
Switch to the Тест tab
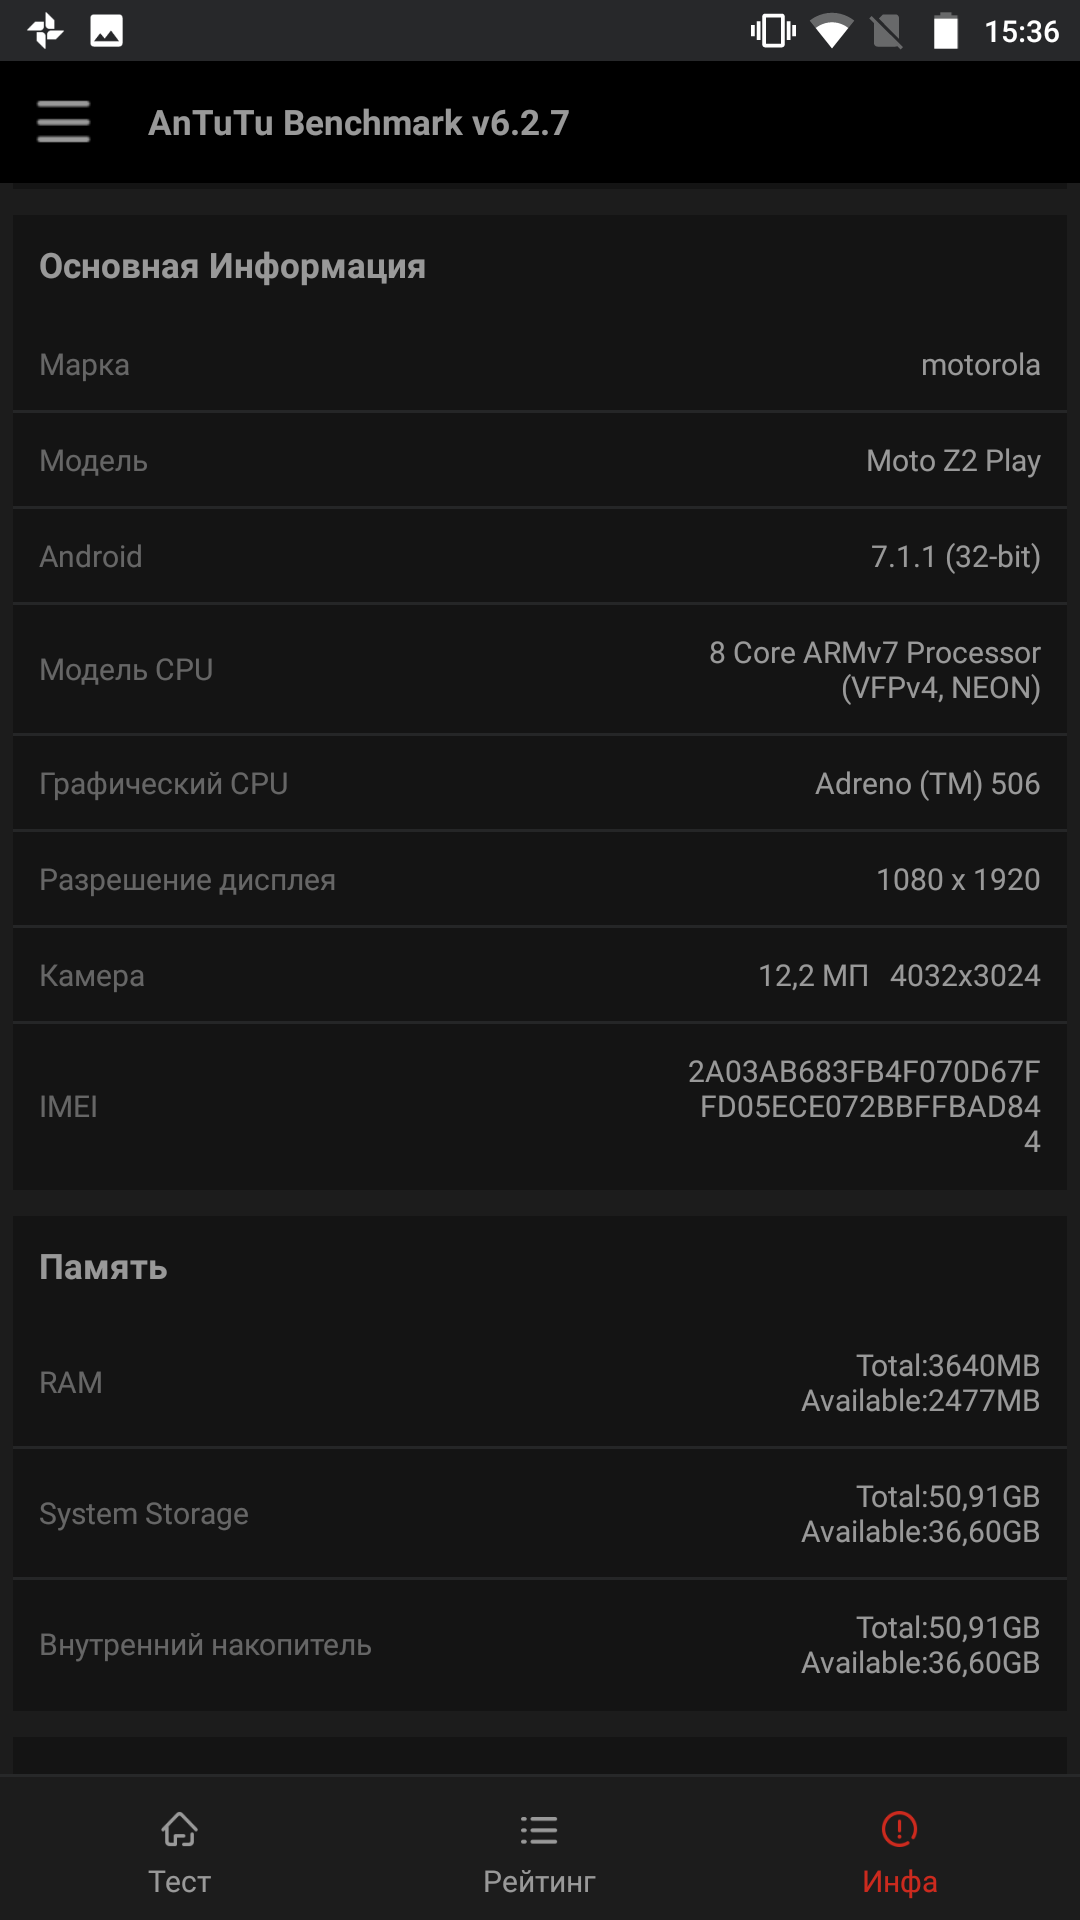(180, 1850)
